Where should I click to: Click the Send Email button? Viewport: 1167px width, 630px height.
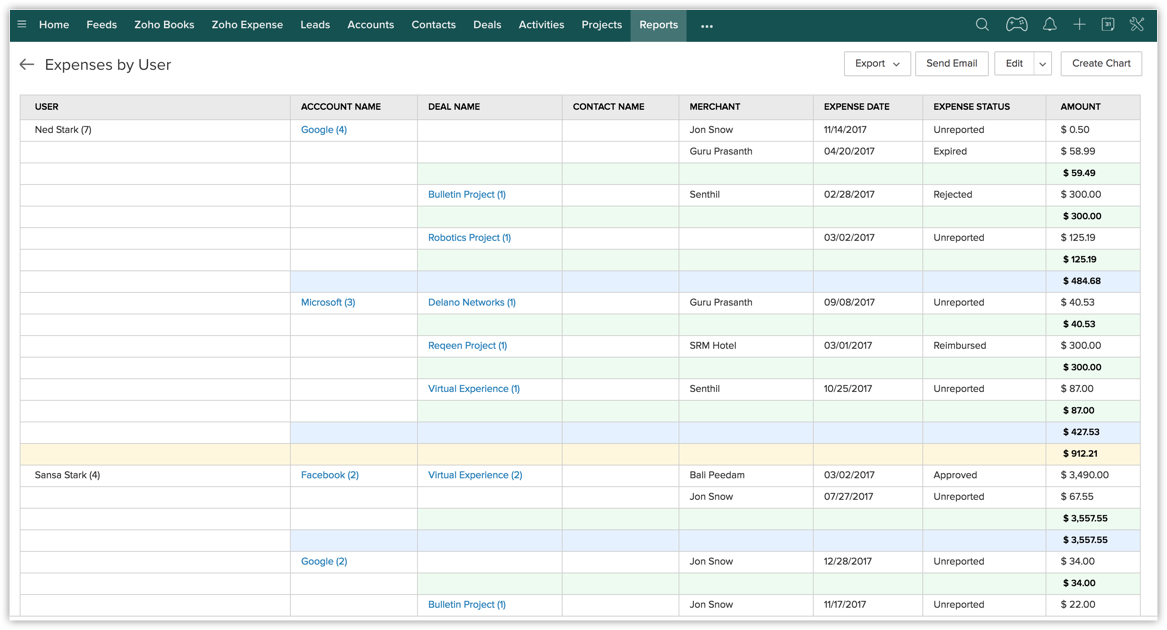(951, 63)
